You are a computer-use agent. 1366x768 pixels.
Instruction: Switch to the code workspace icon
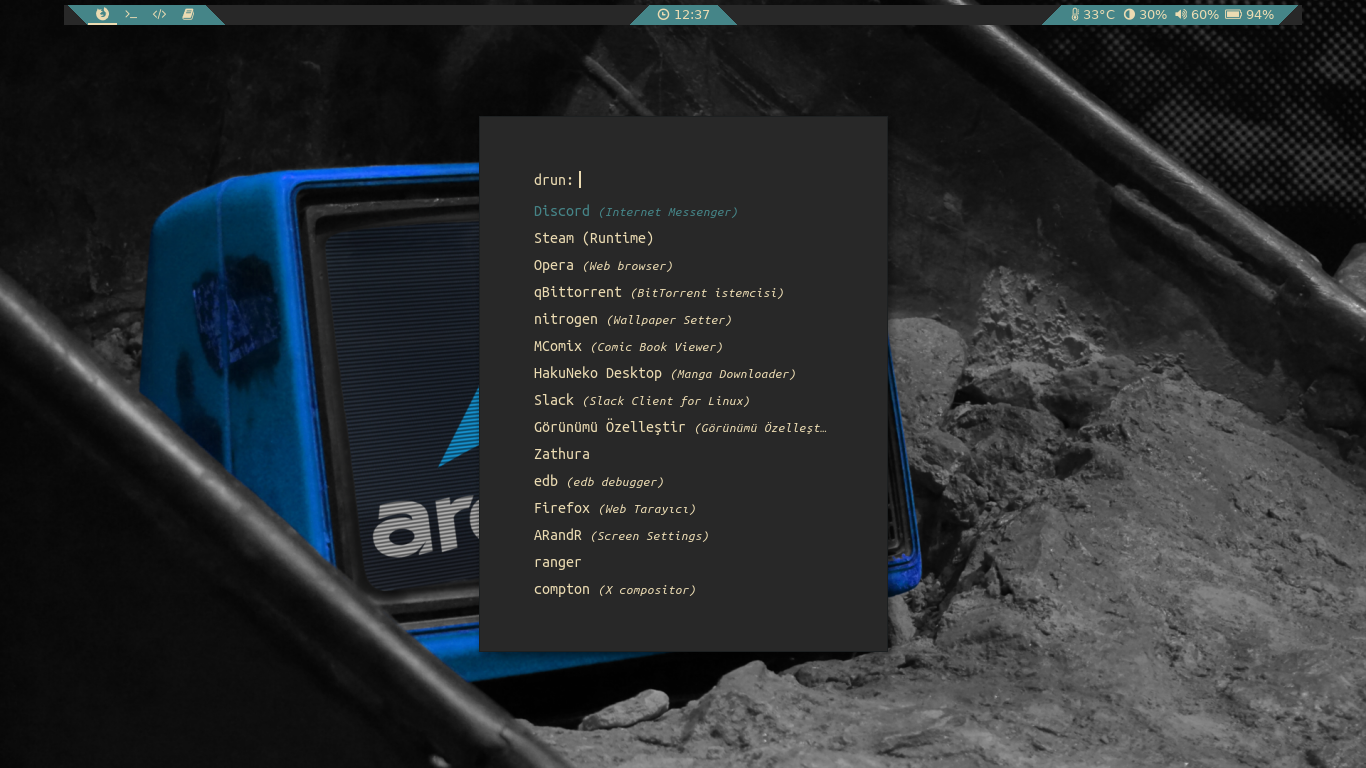tap(159, 14)
